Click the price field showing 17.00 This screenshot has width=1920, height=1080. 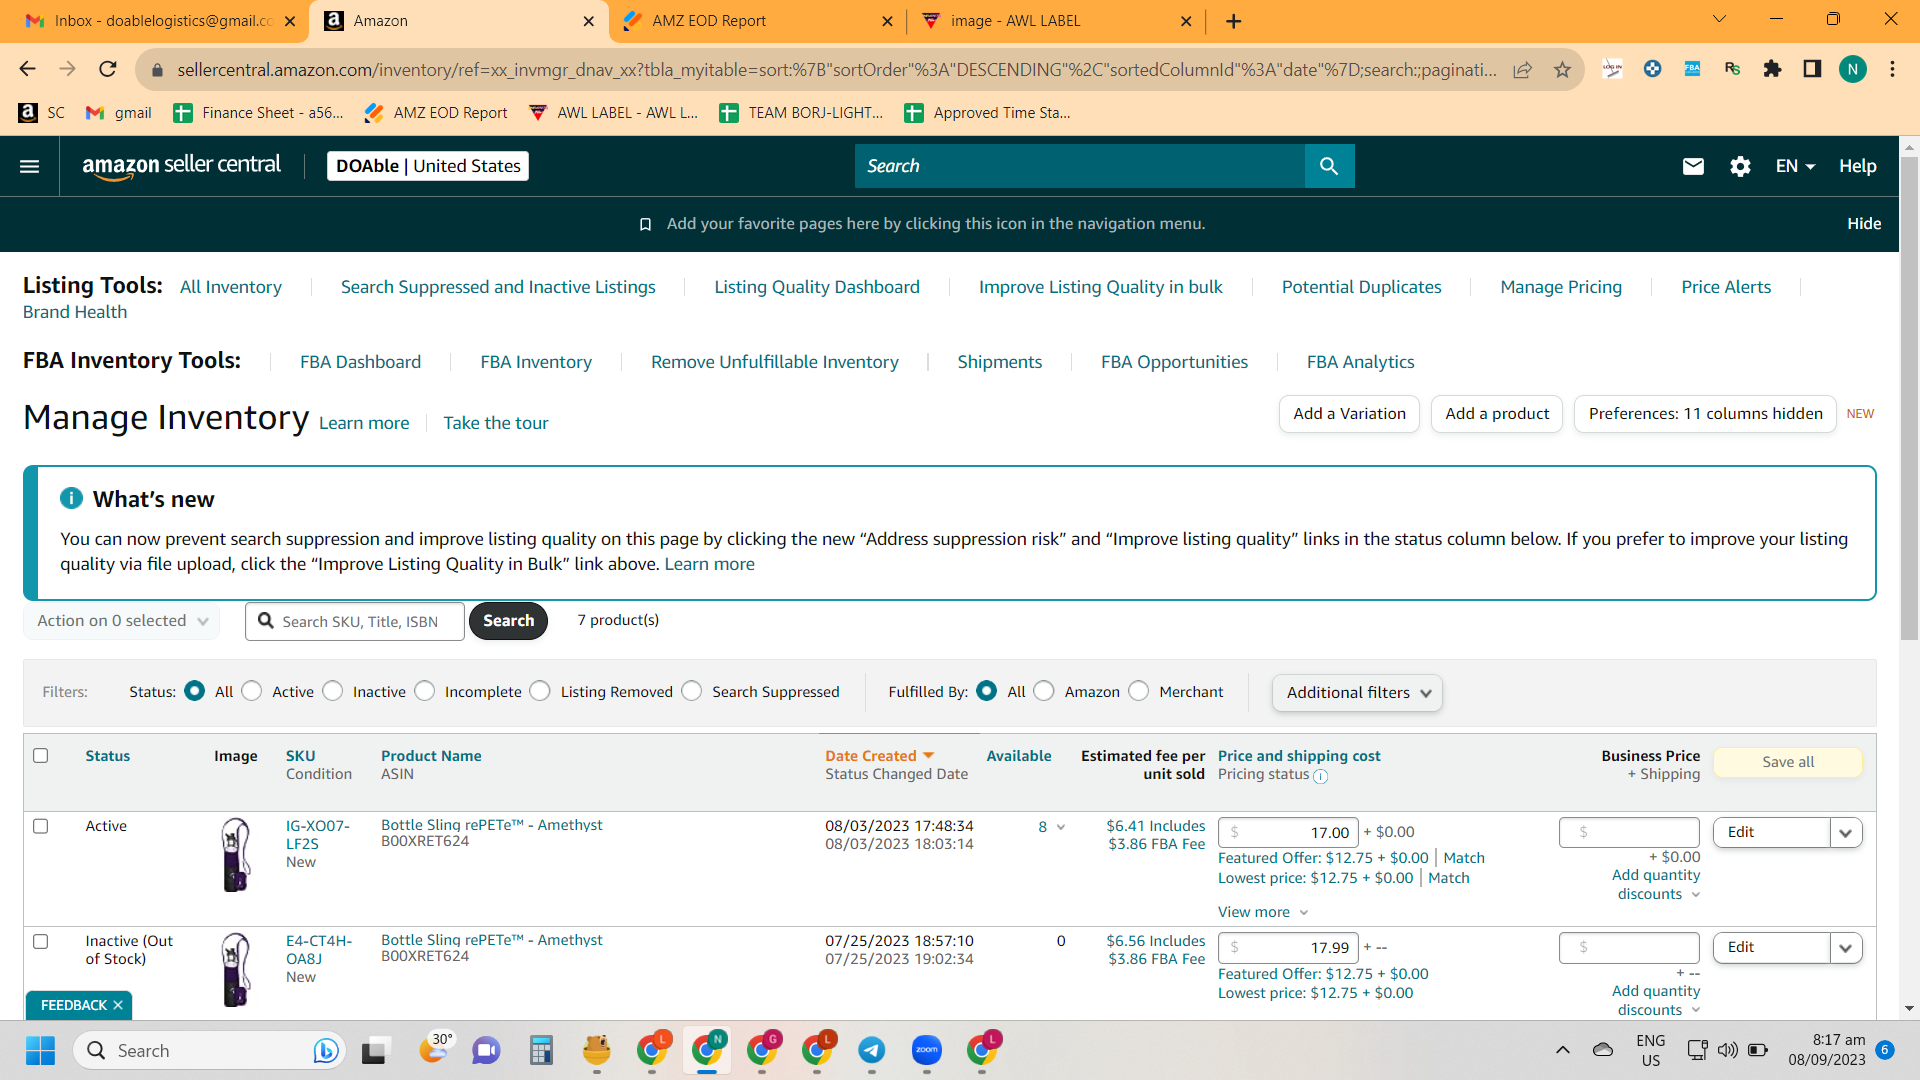[1288, 833]
